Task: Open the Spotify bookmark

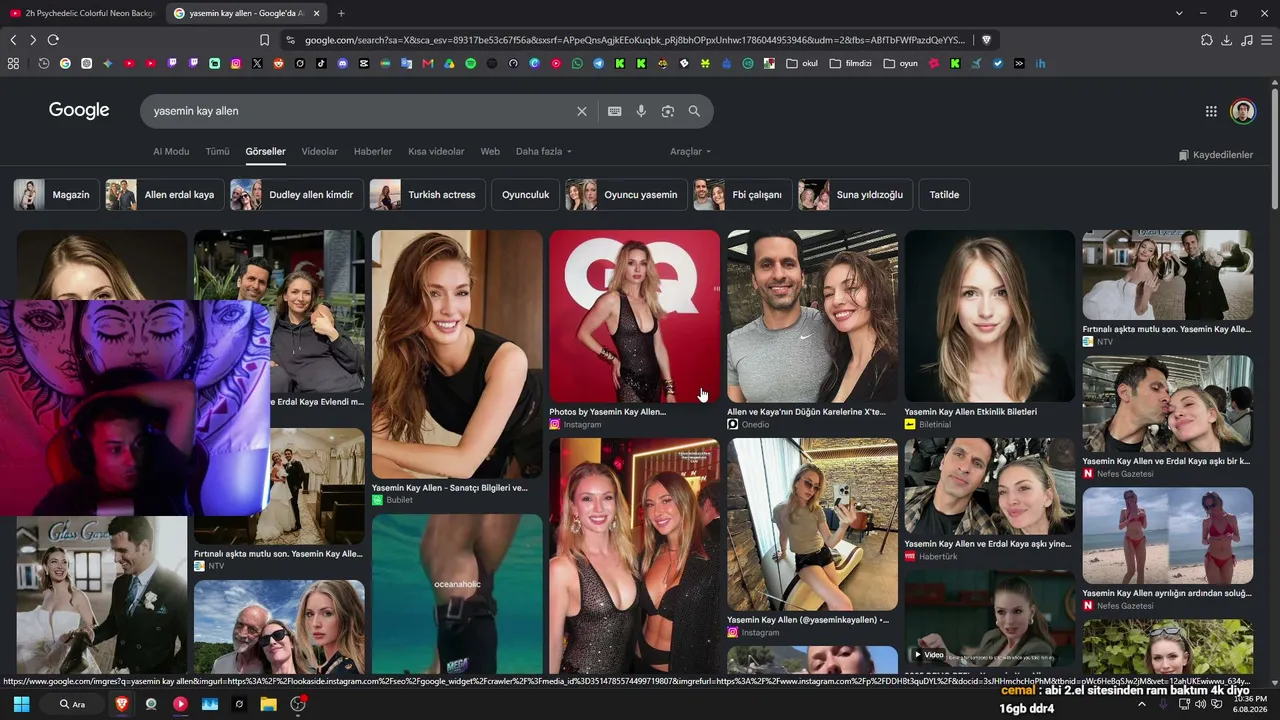Action: (x=471, y=63)
